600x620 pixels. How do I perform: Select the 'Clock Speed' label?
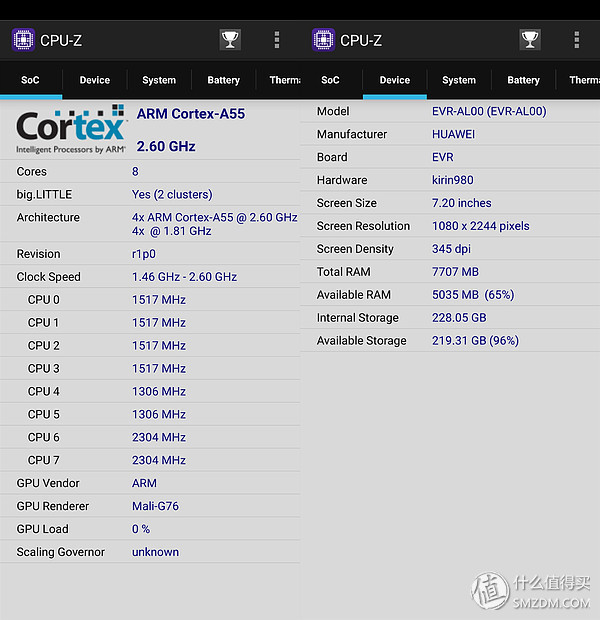point(49,277)
